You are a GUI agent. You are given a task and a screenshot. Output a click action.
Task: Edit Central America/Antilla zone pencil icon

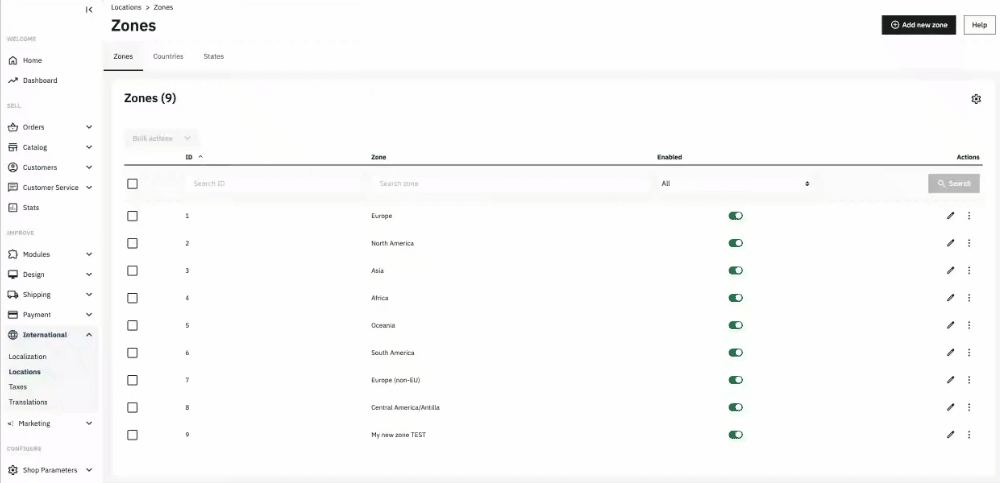tap(951, 407)
